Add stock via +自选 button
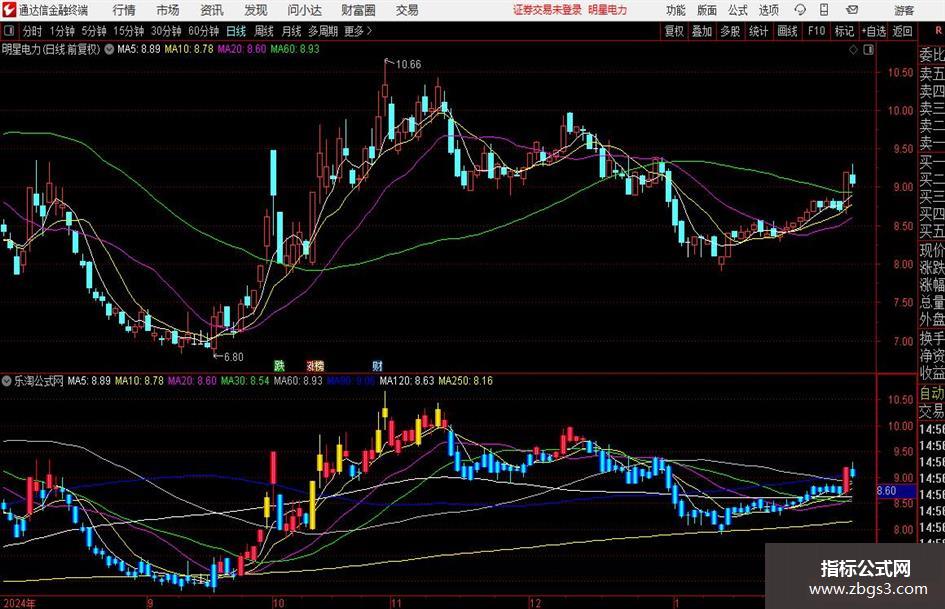The image size is (945, 609). coord(874,31)
